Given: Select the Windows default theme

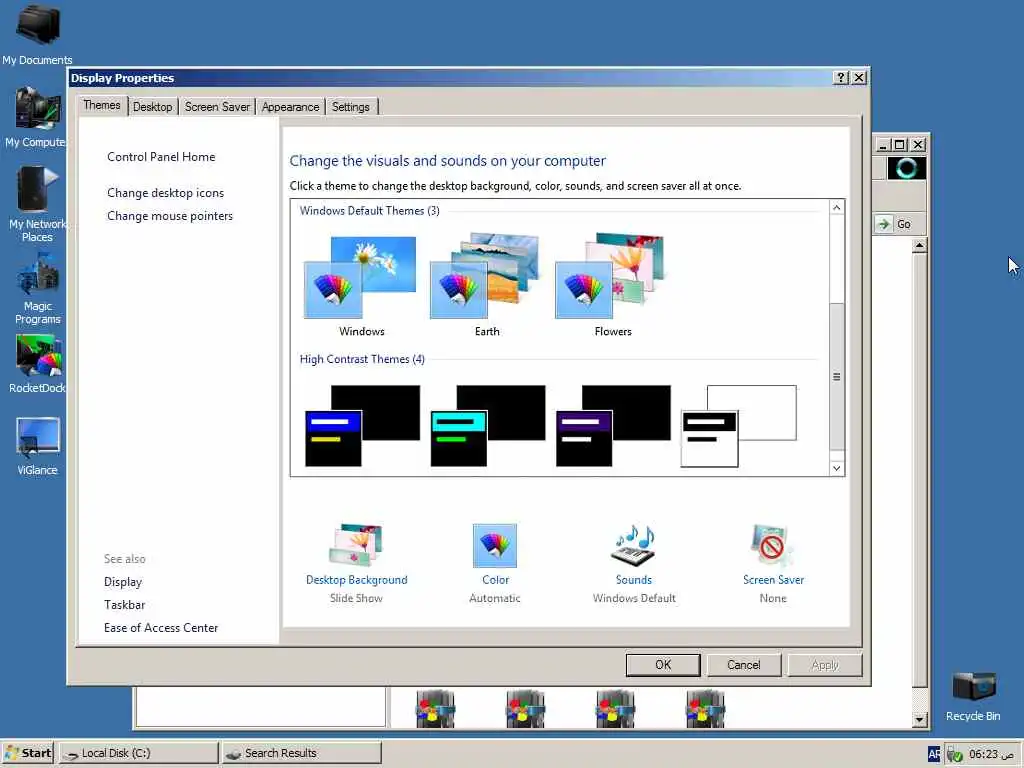Looking at the screenshot, I should tap(360, 285).
